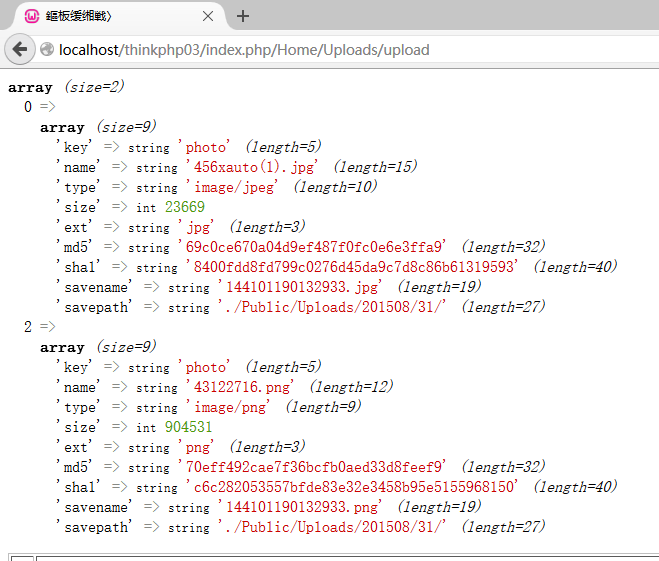Go back using the browser back arrow
The height and width of the screenshot is (561, 659).
20,49
